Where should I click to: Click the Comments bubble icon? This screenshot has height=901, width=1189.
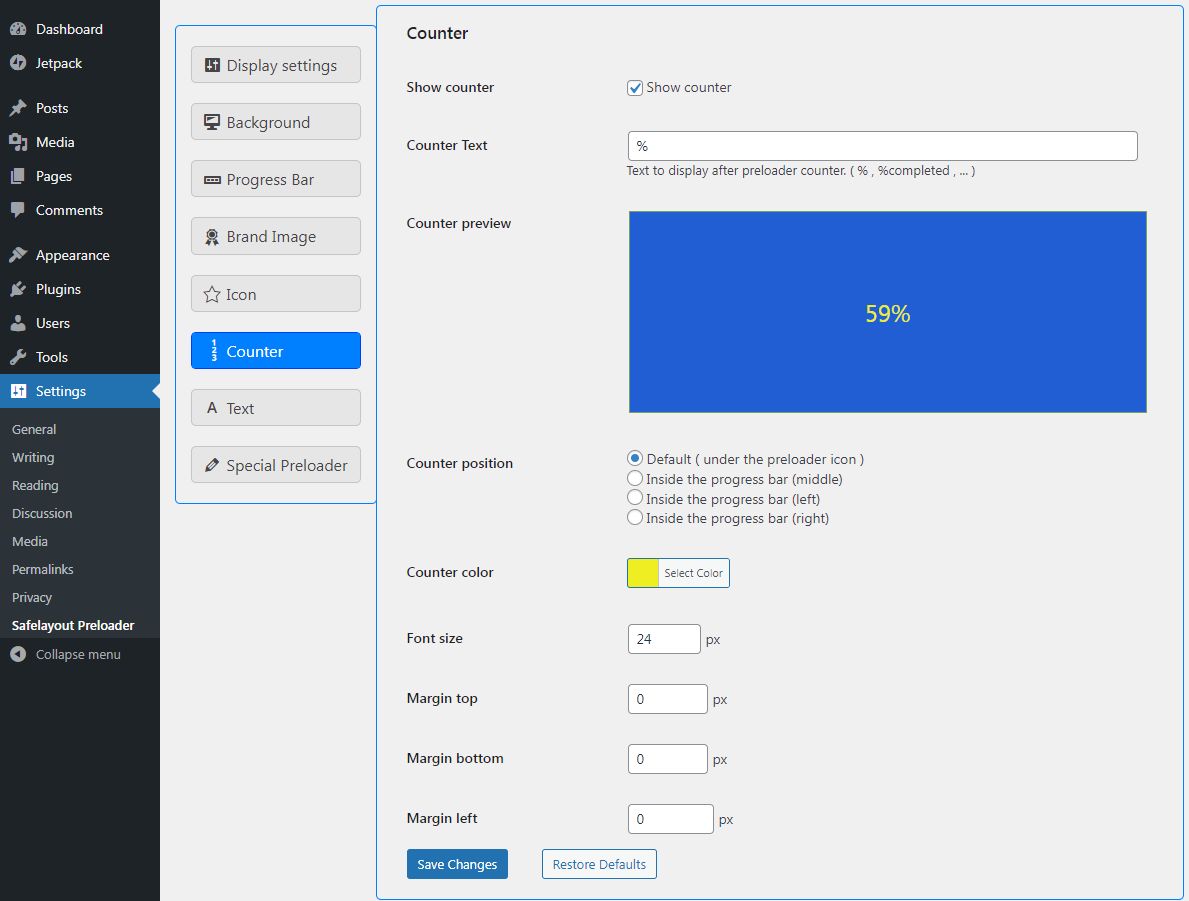pyautogui.click(x=17, y=210)
